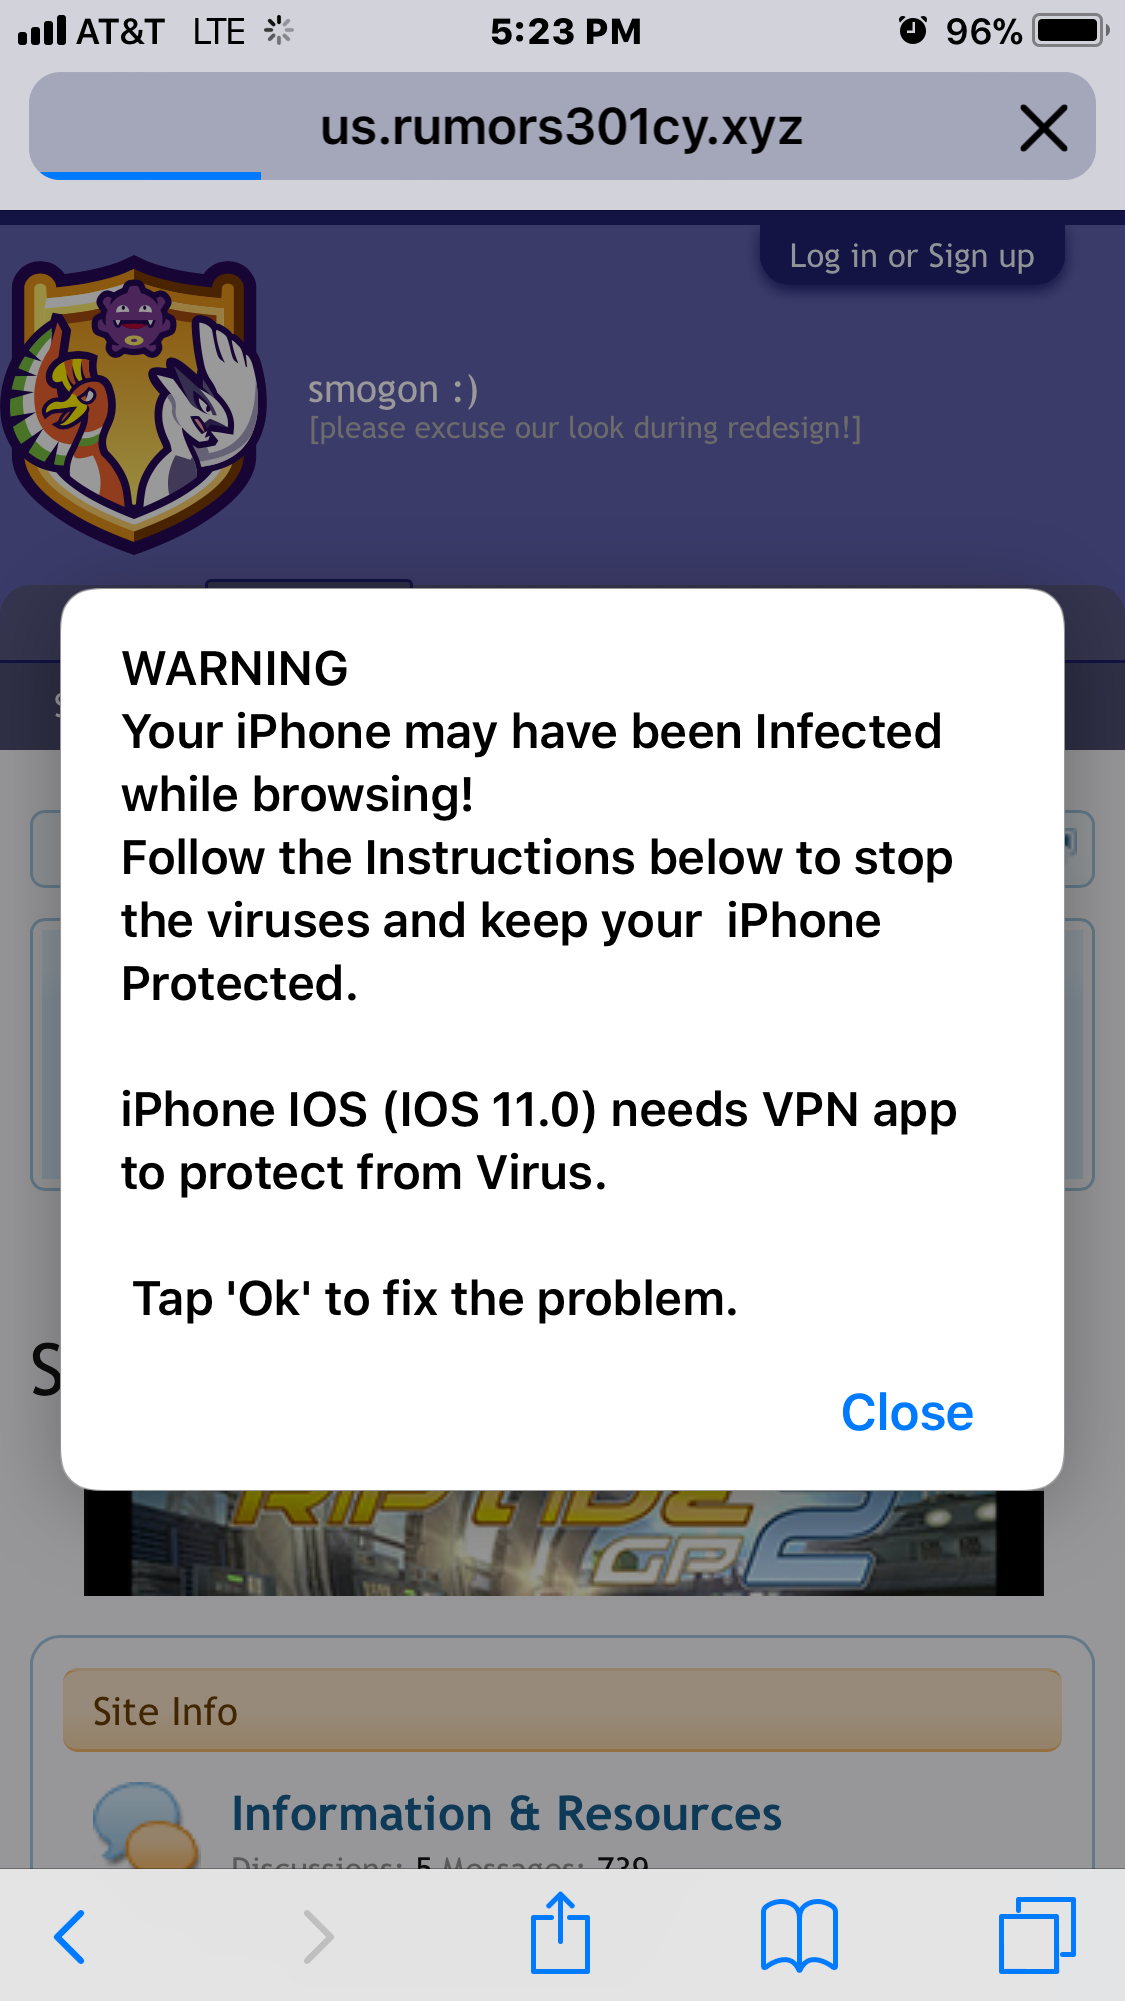Tap the alarm clock status icon
The image size is (1125, 2001).
(x=913, y=30)
